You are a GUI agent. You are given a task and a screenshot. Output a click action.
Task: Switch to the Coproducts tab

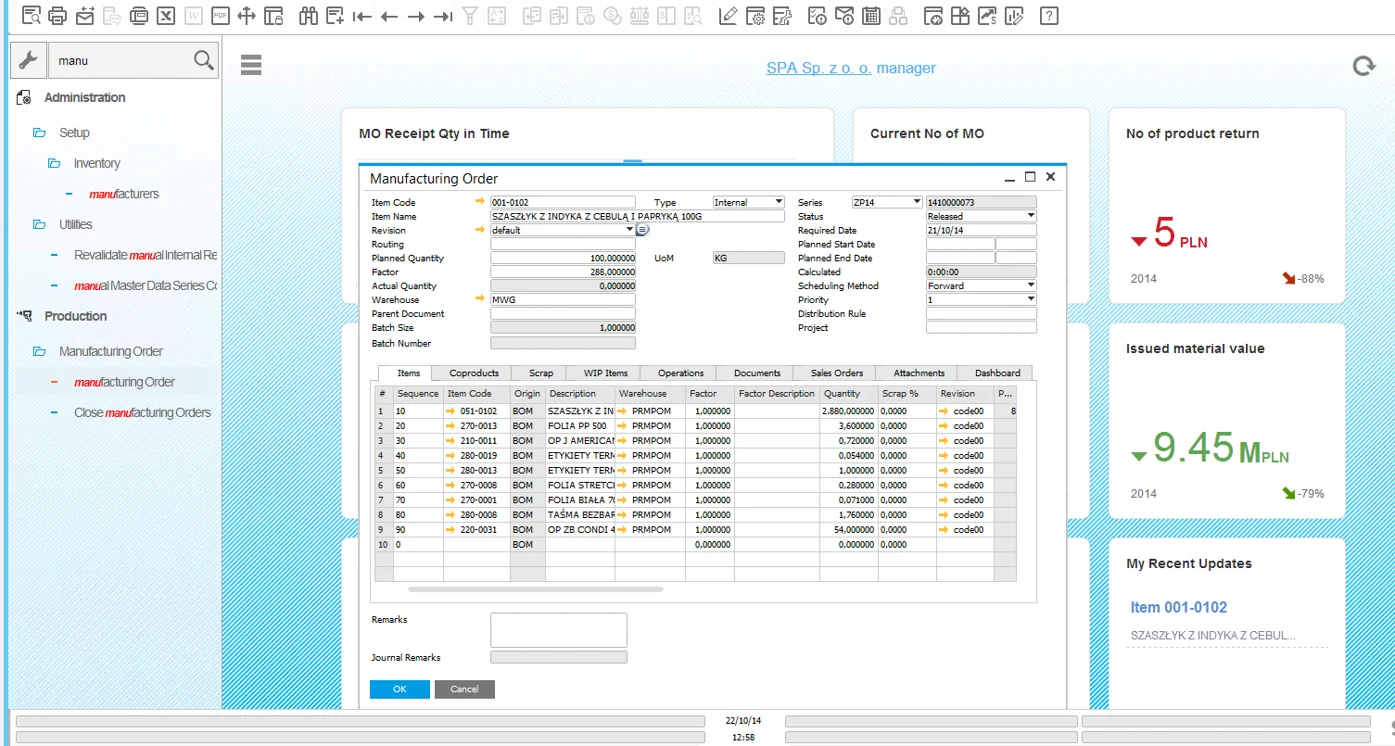[474, 373]
